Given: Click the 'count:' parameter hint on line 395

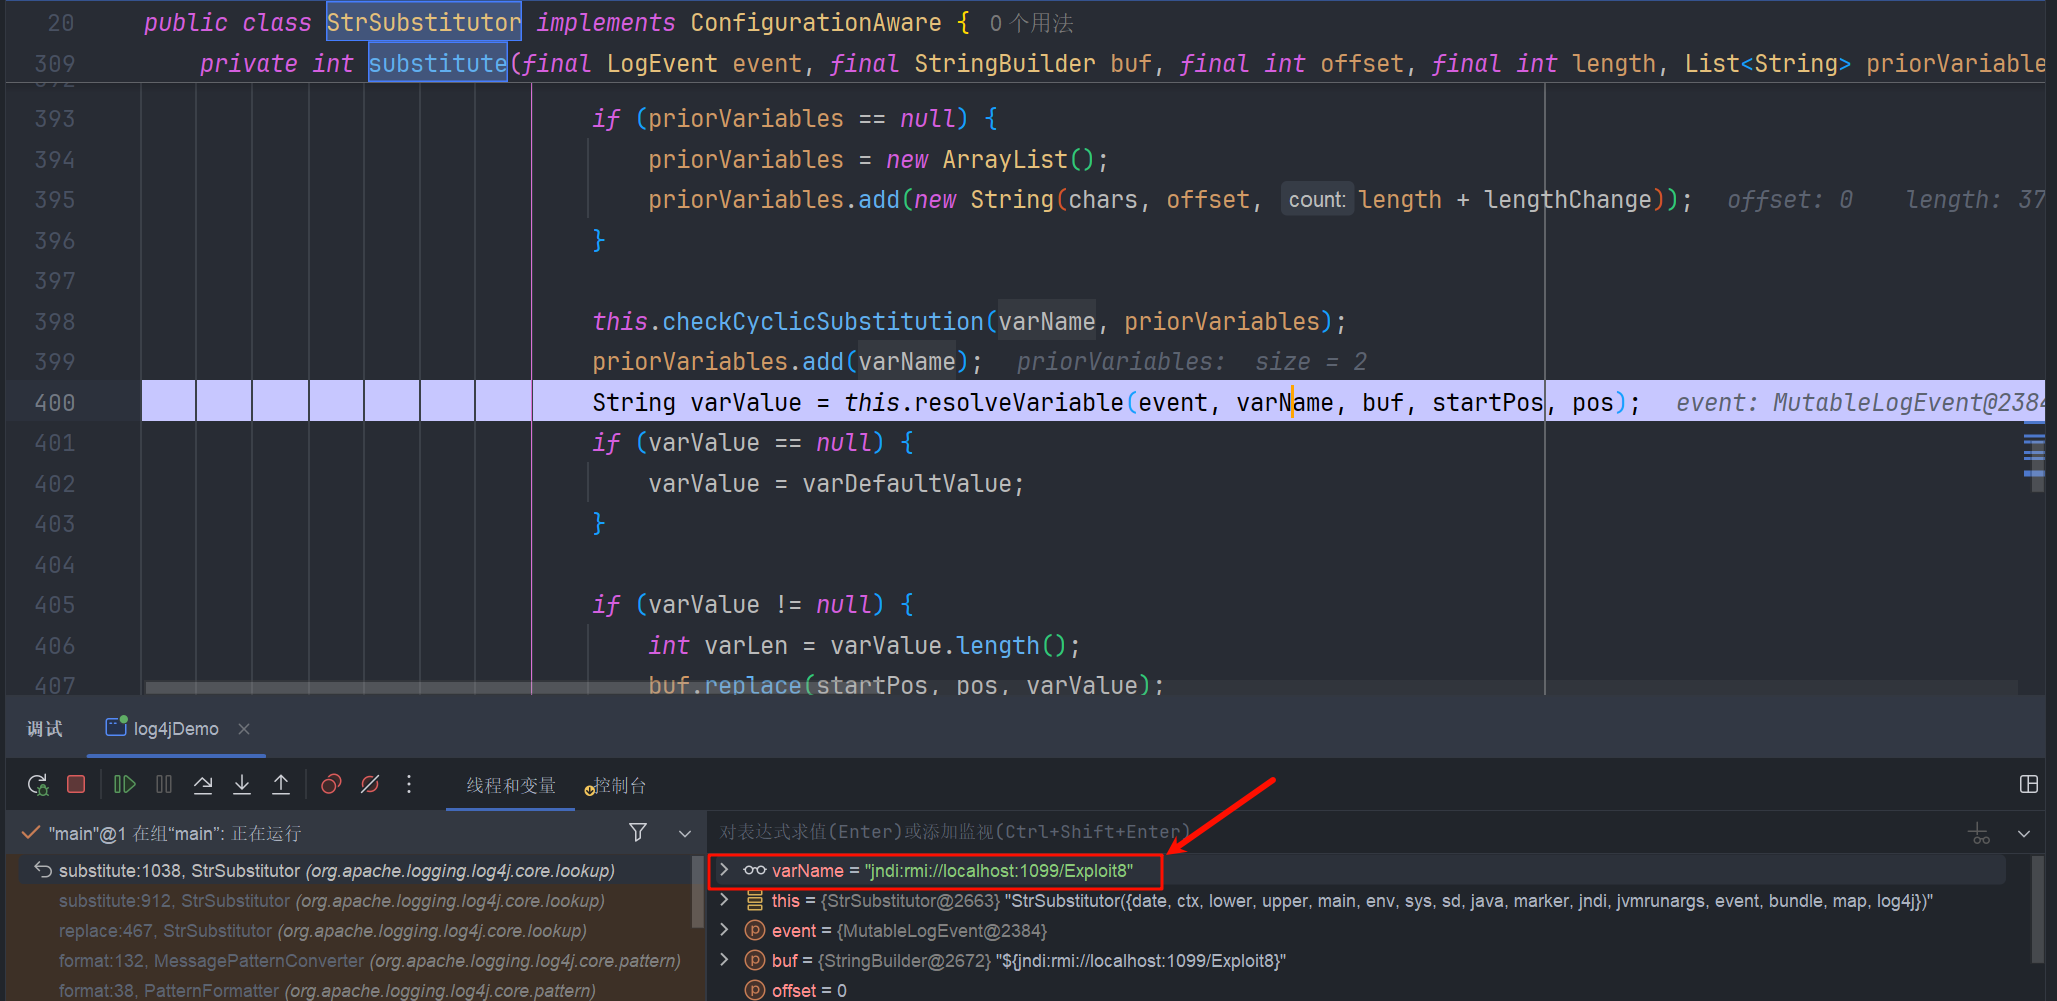Looking at the screenshot, I should (x=1317, y=200).
